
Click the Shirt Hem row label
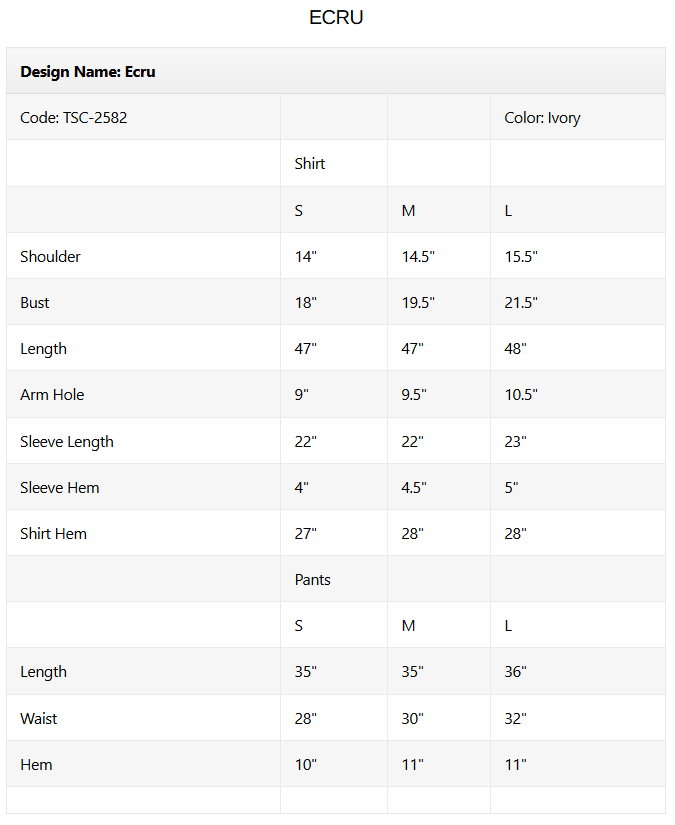click(x=53, y=534)
